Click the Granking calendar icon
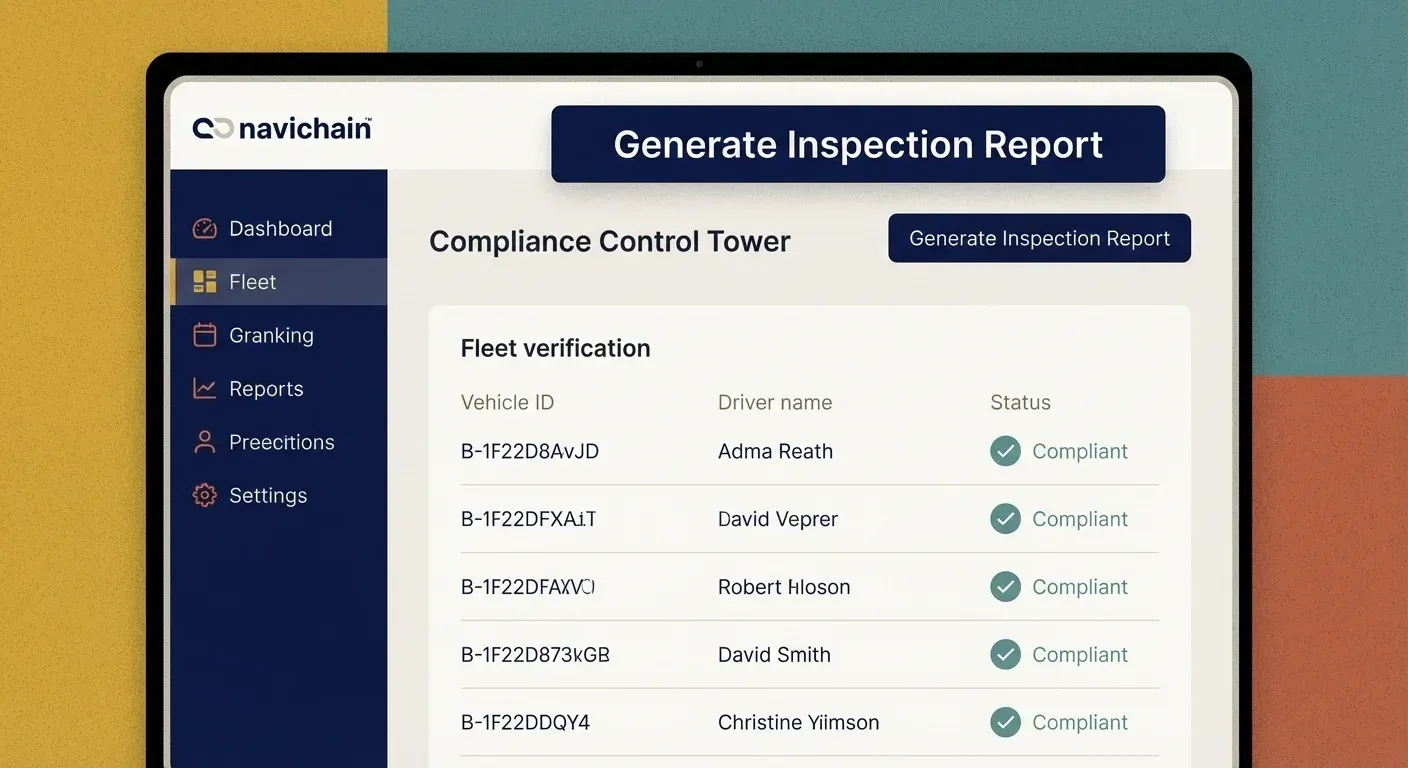The image size is (1408, 768). tap(204, 335)
